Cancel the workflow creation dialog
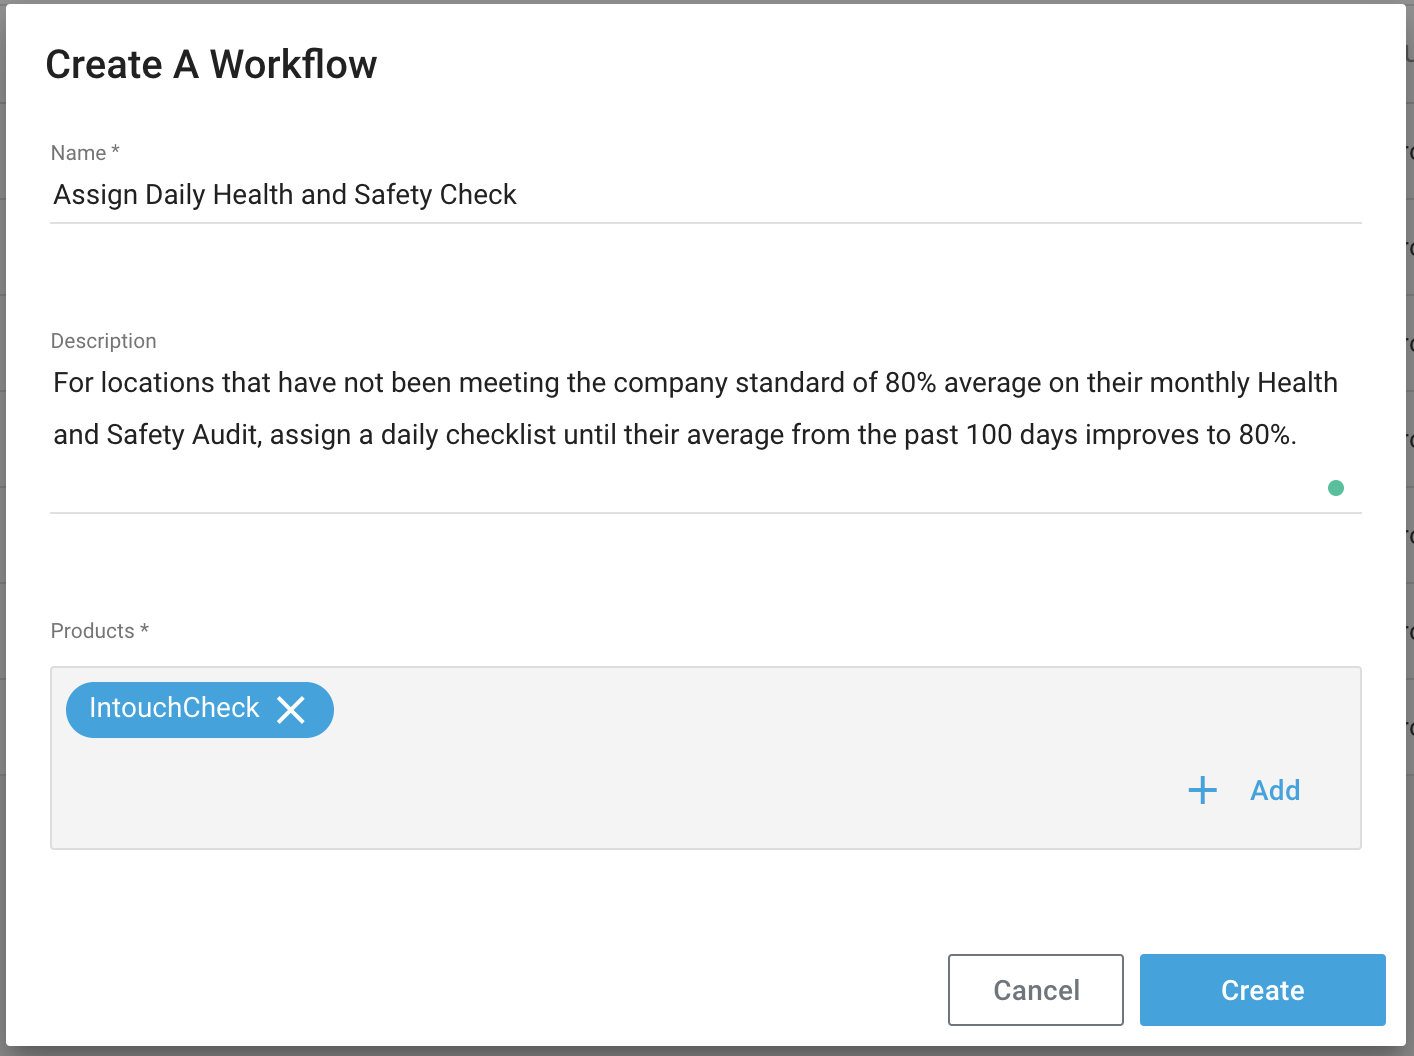The width and height of the screenshot is (1414, 1056). (x=1035, y=990)
